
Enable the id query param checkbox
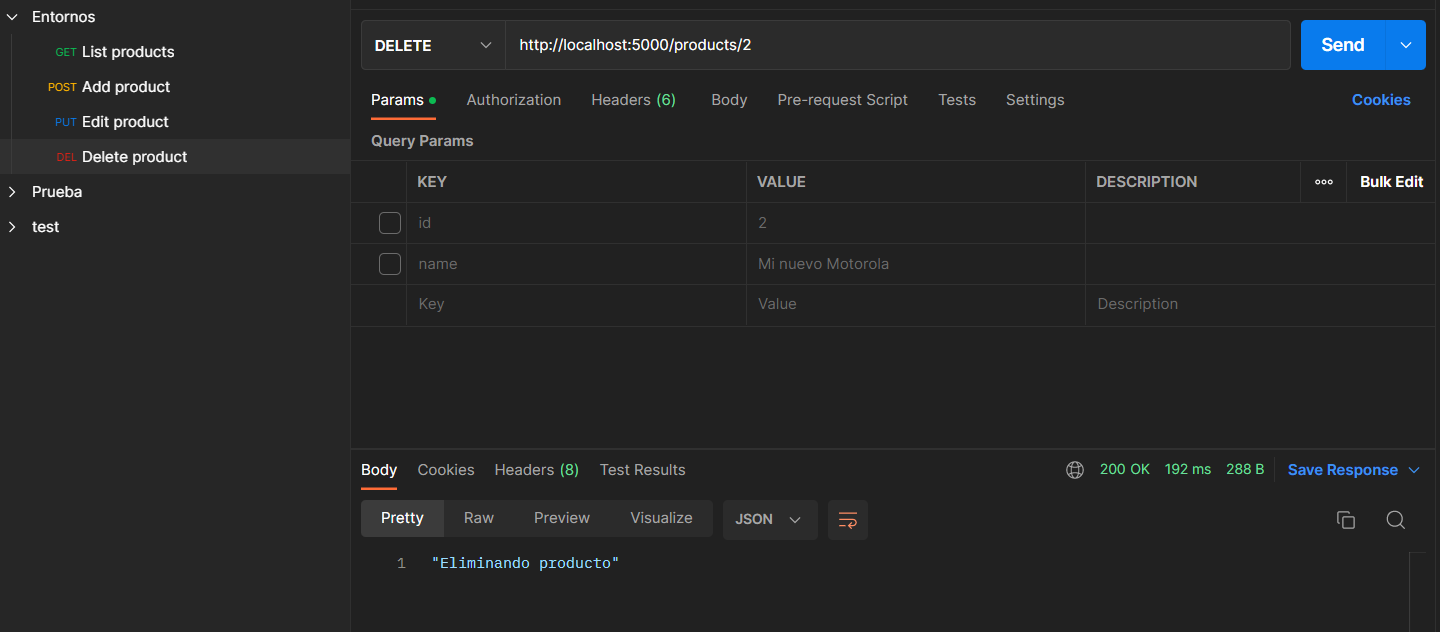390,223
